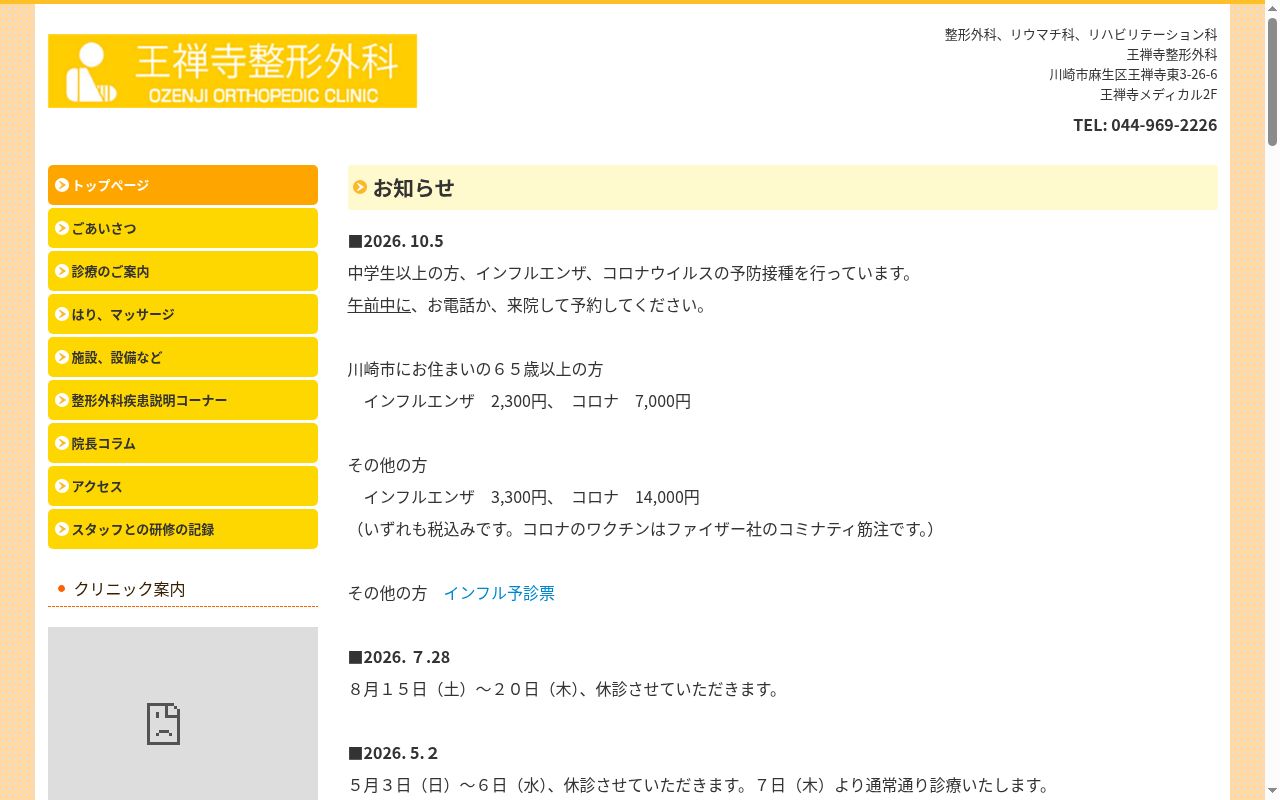Click the 2026. 5. 2 news date
This screenshot has width=1280, height=800.
[x=393, y=753]
